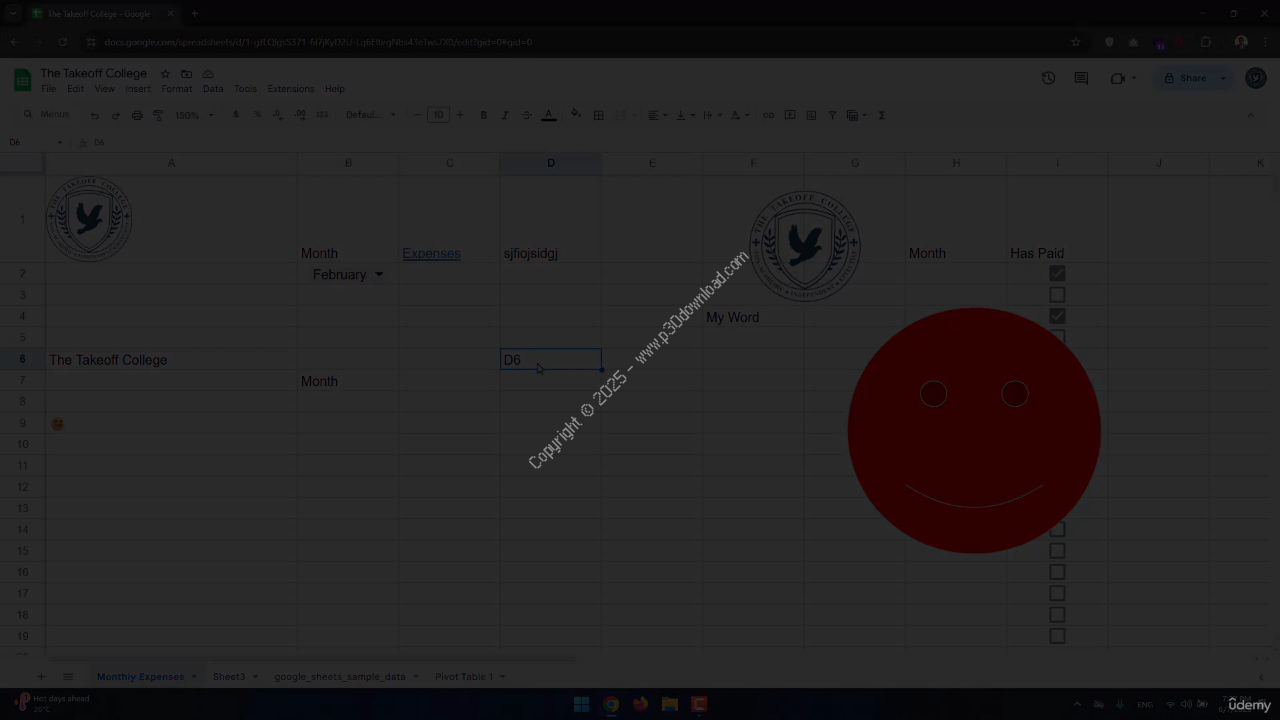Click the Share button

click(x=1185, y=78)
